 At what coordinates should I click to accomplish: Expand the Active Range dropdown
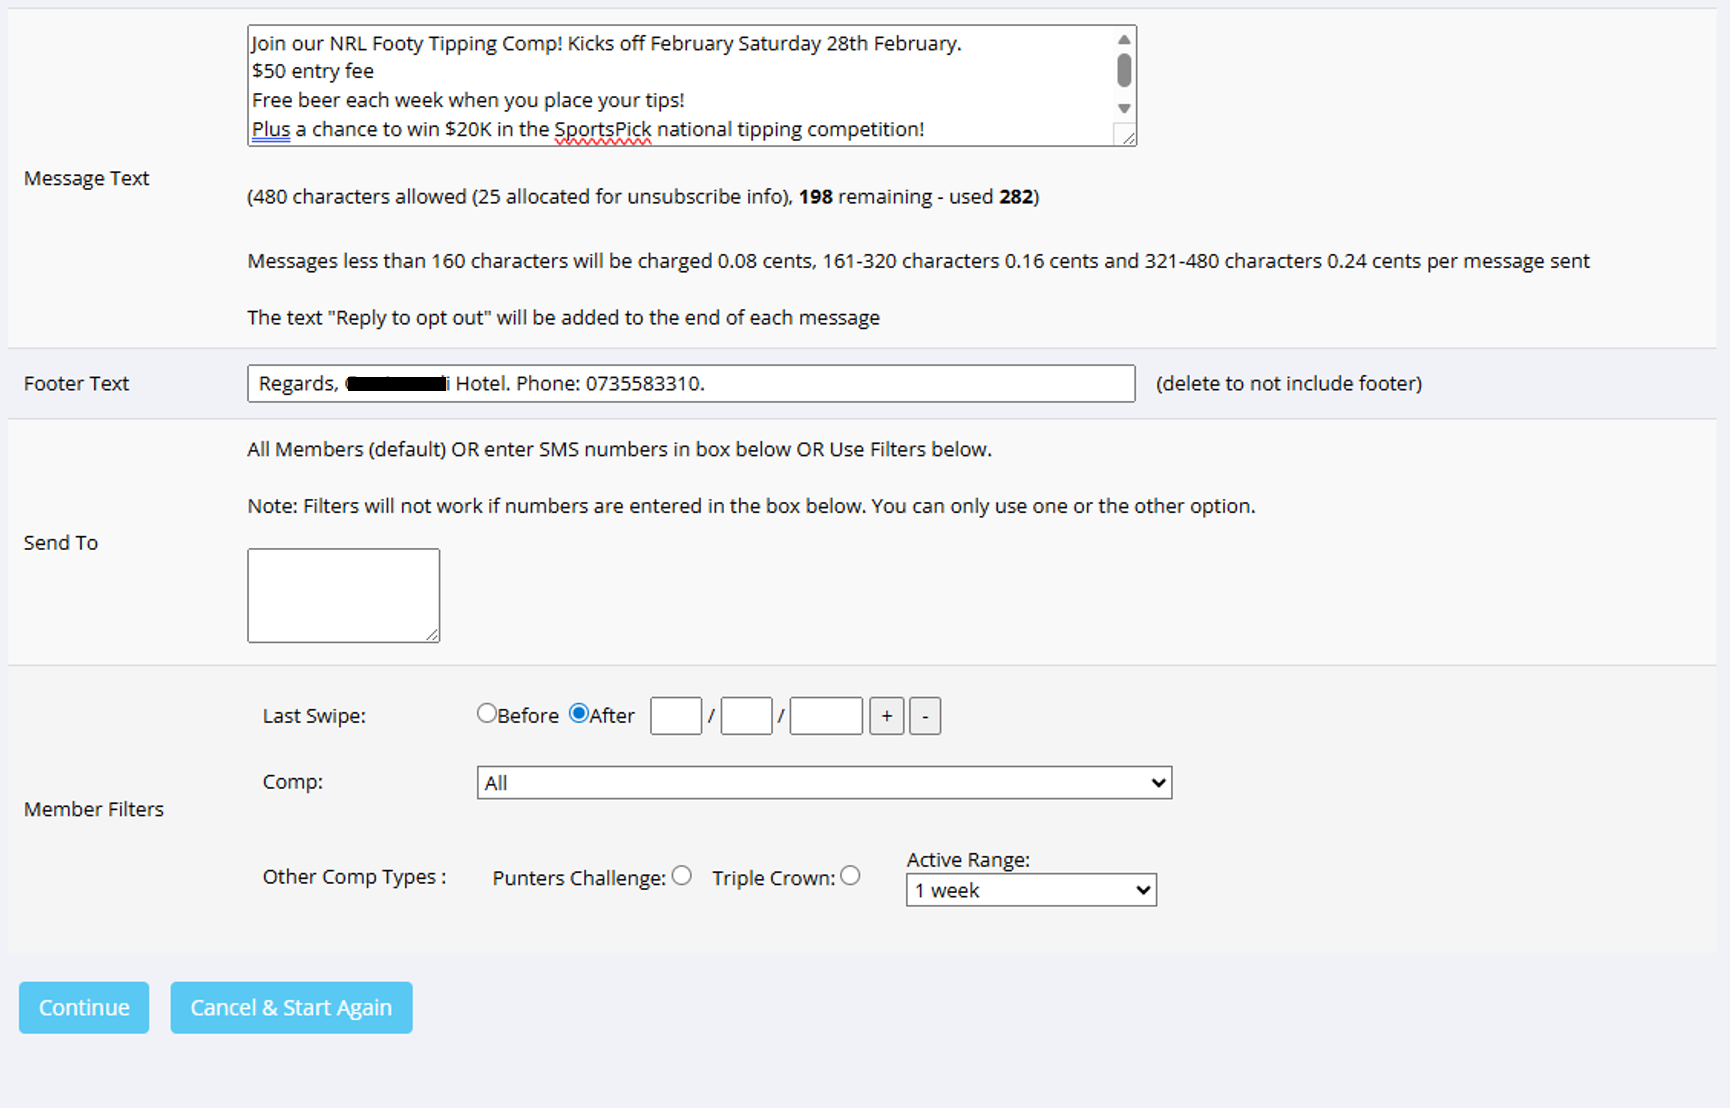tap(1031, 890)
